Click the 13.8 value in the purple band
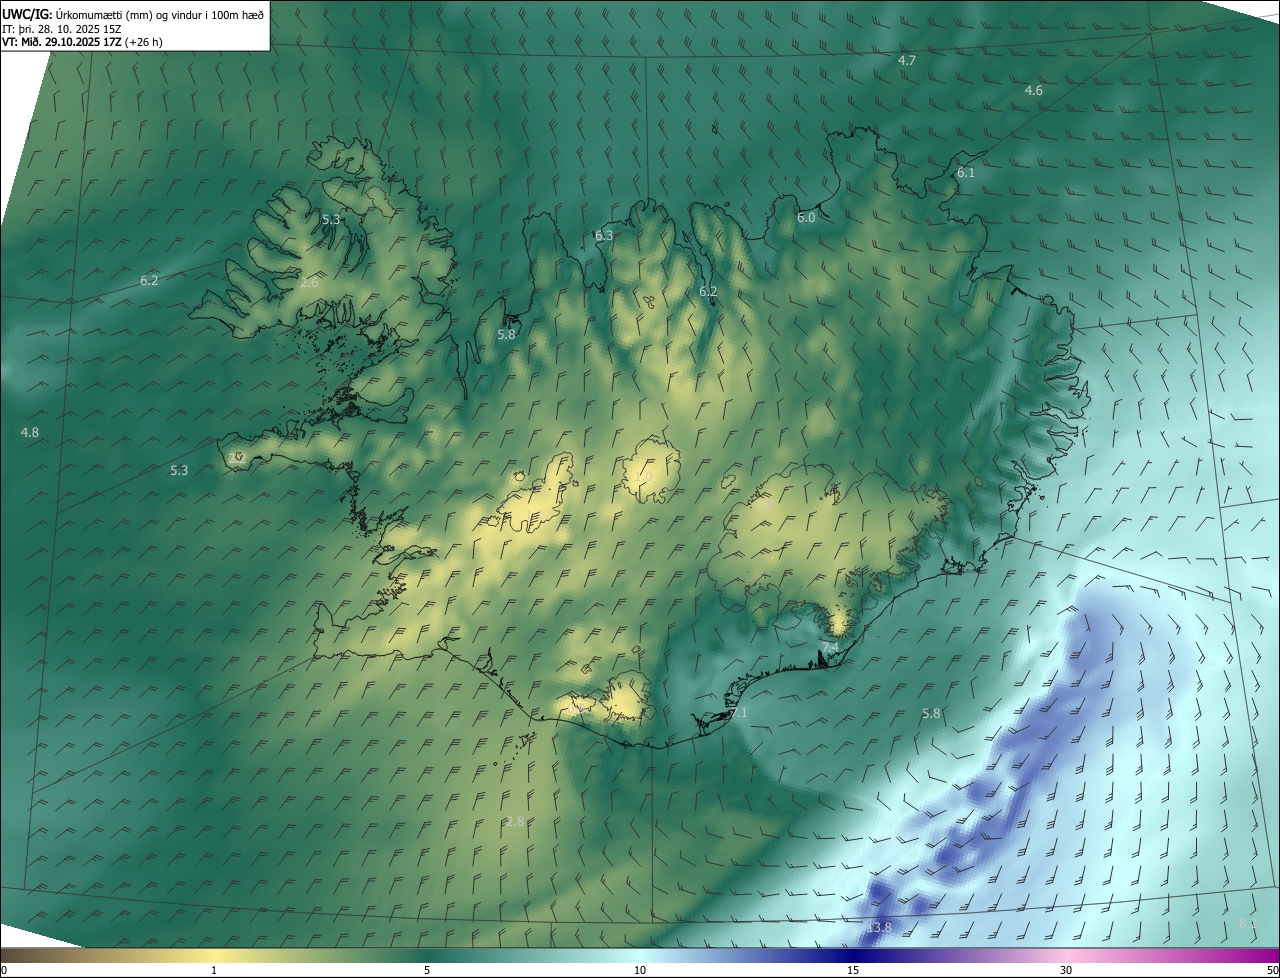Viewport: 1280px width, 978px height. tap(879, 929)
